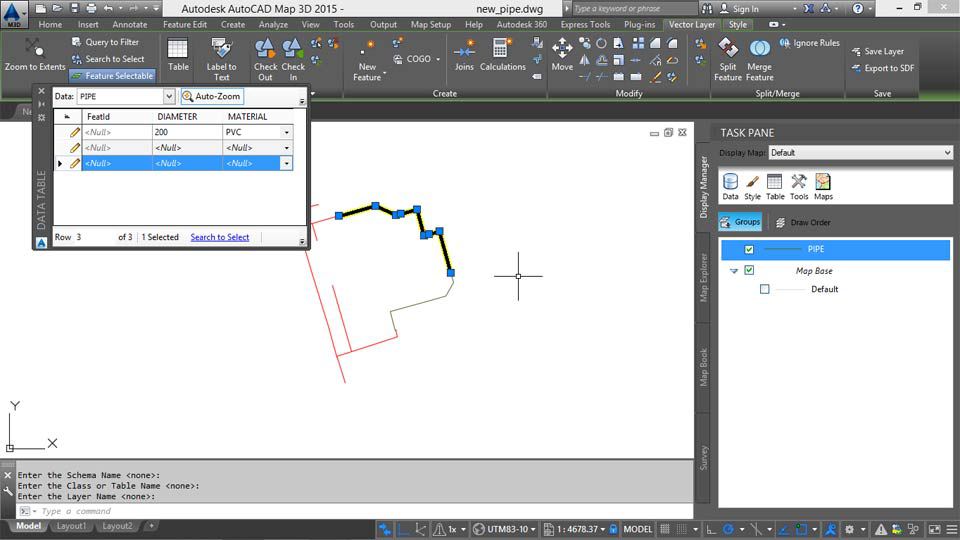The height and width of the screenshot is (540, 960).
Task: Toggle the Groups view button
Action: pyautogui.click(x=740, y=222)
